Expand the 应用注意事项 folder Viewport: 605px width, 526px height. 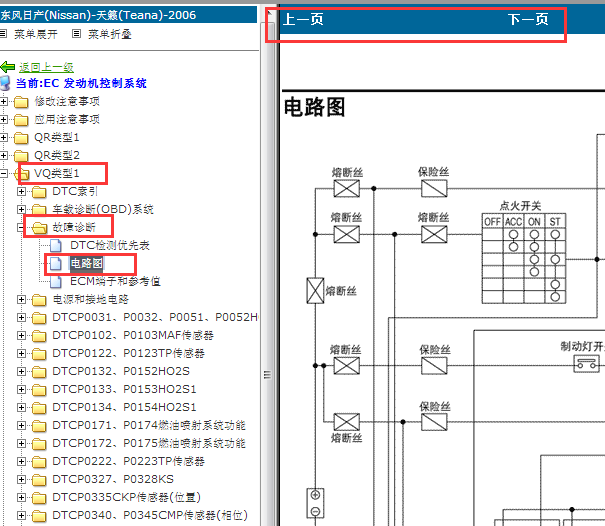pyautogui.click(x=3, y=119)
